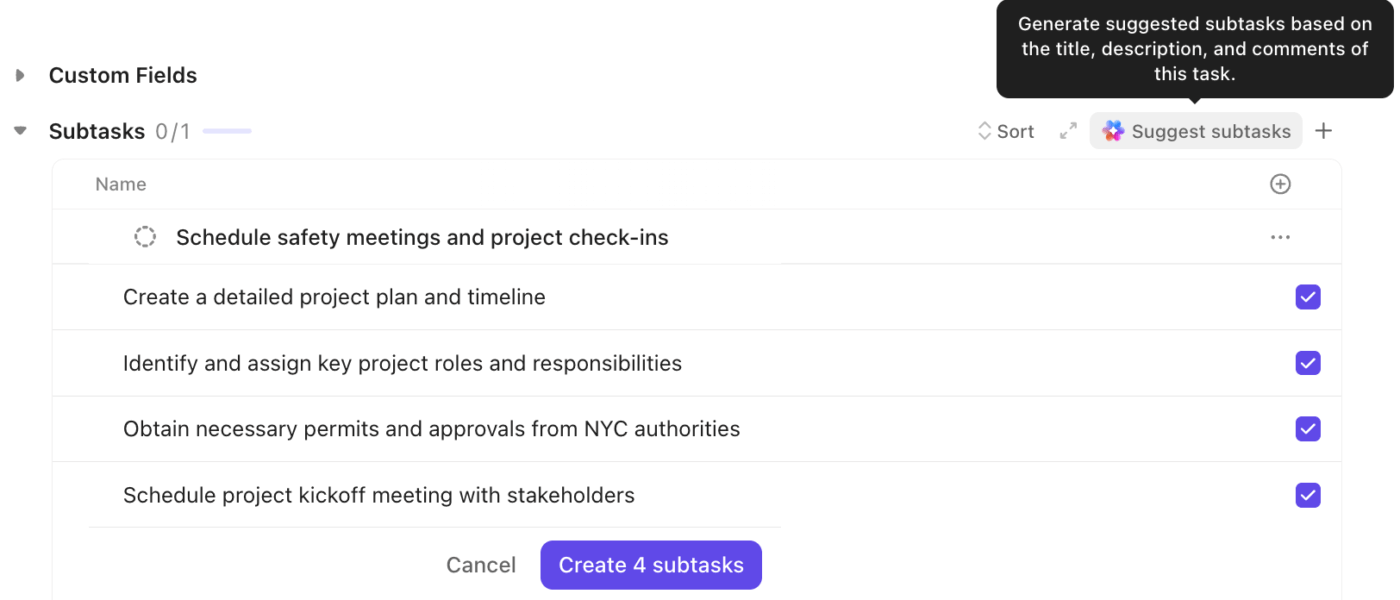Uncheck Identify and assign key project roles
This screenshot has height=600, width=1400.
tap(1307, 363)
